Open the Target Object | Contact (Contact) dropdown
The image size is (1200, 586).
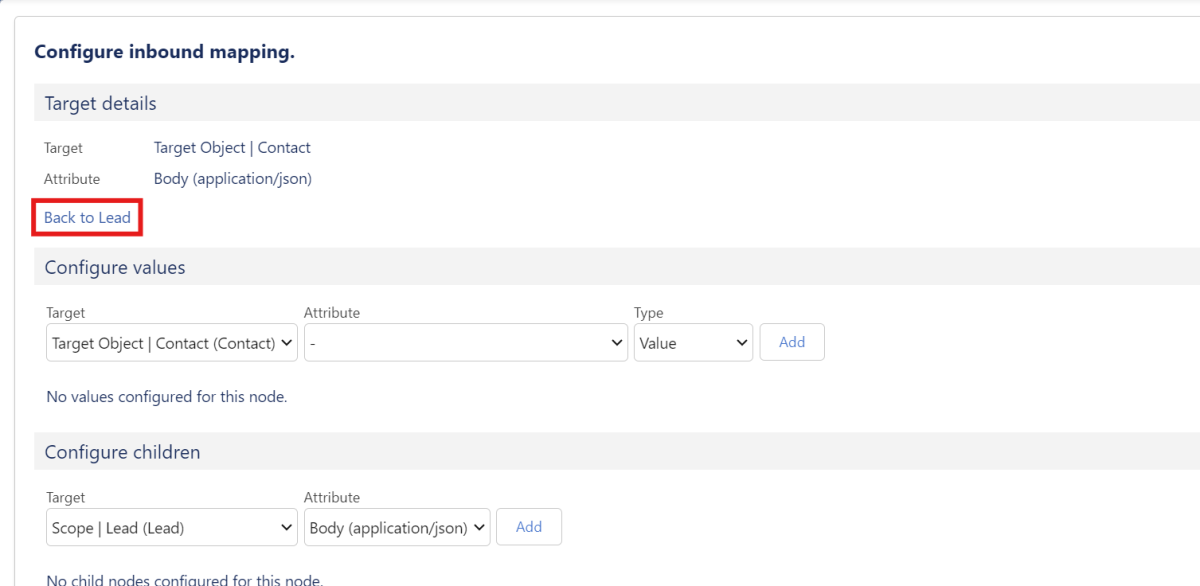tap(172, 343)
